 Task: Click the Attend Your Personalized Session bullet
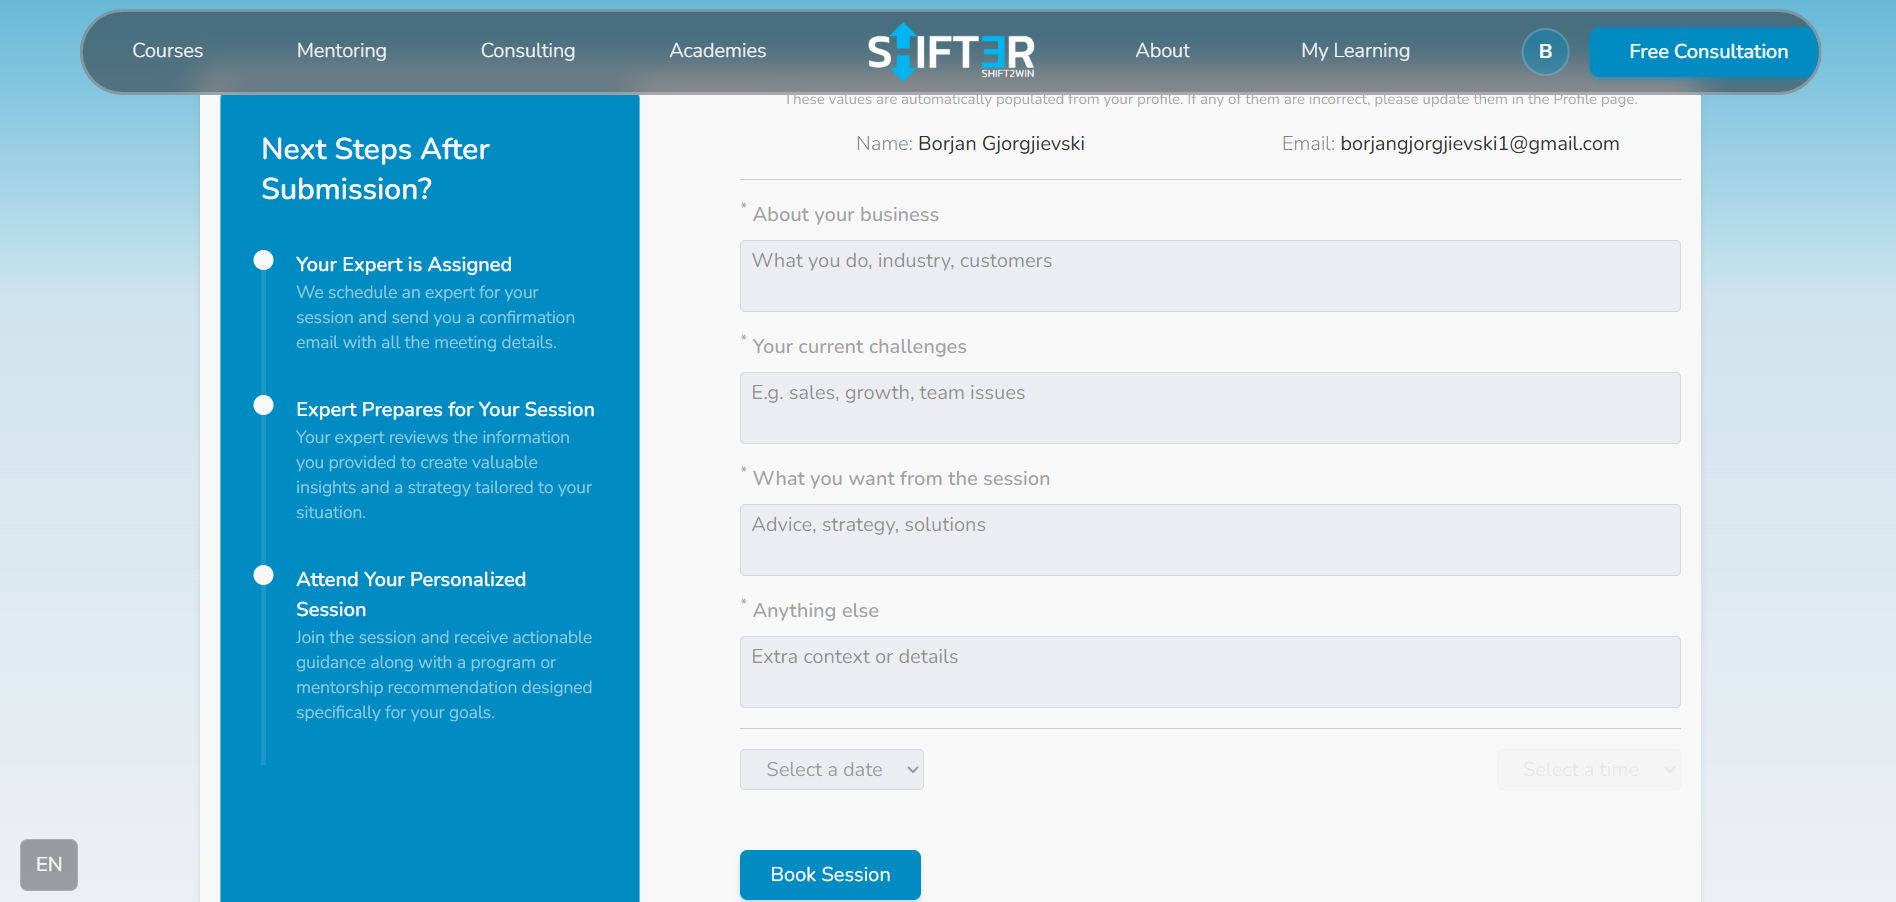coord(264,575)
